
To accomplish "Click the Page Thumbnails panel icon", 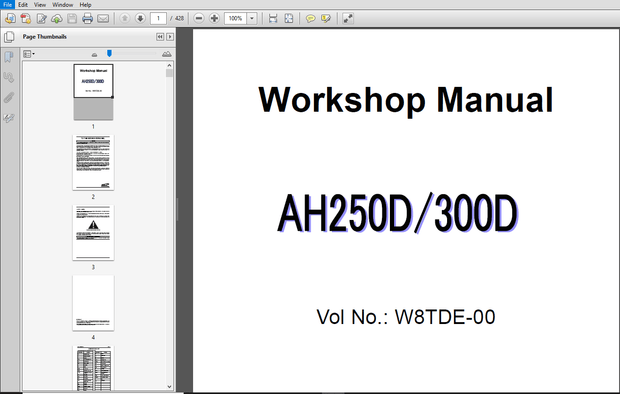I will [9, 37].
